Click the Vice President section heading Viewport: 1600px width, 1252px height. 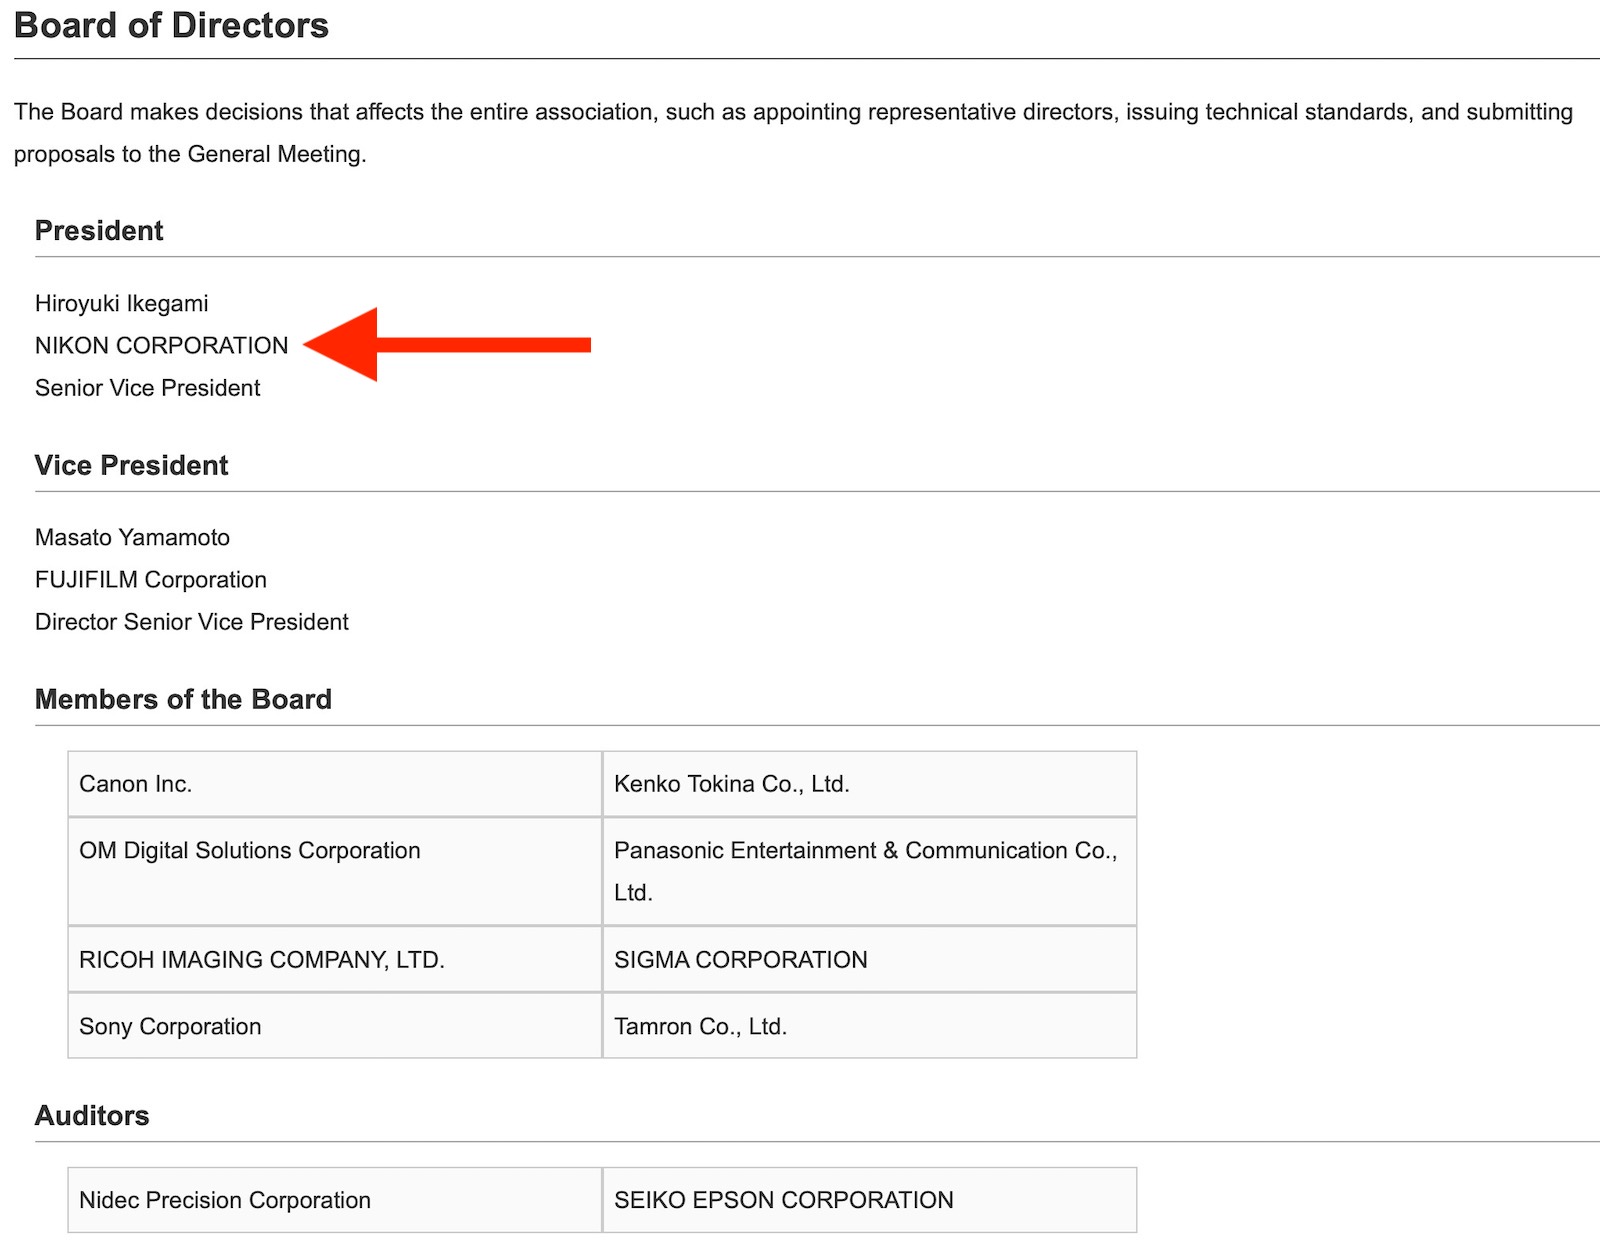point(131,466)
